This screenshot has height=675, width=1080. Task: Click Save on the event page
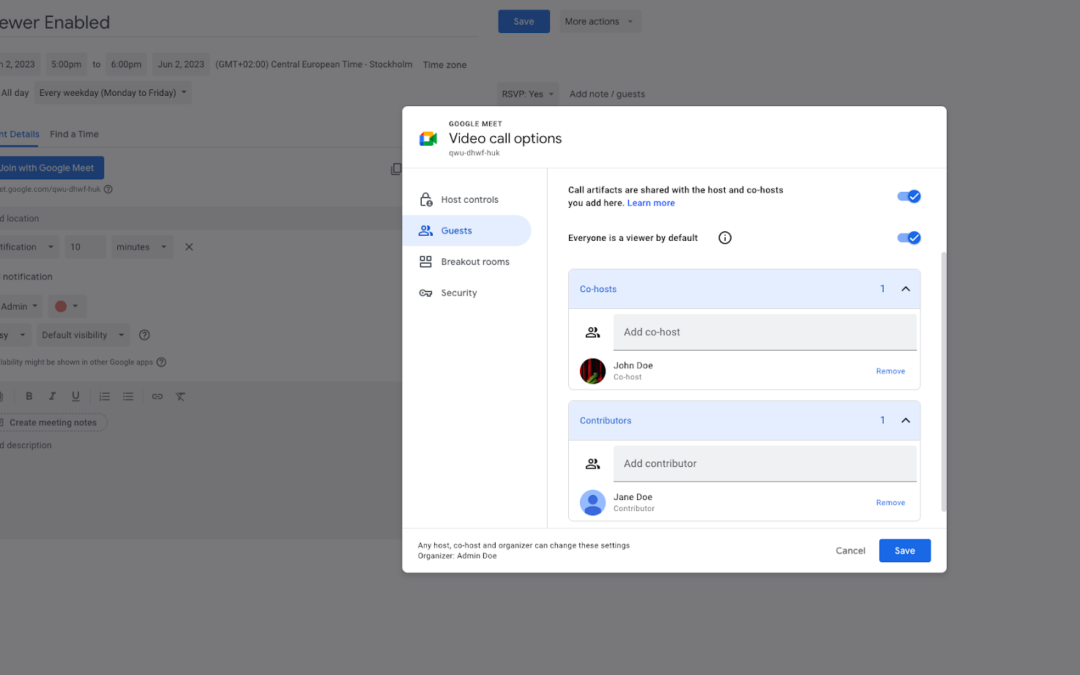pyautogui.click(x=523, y=21)
